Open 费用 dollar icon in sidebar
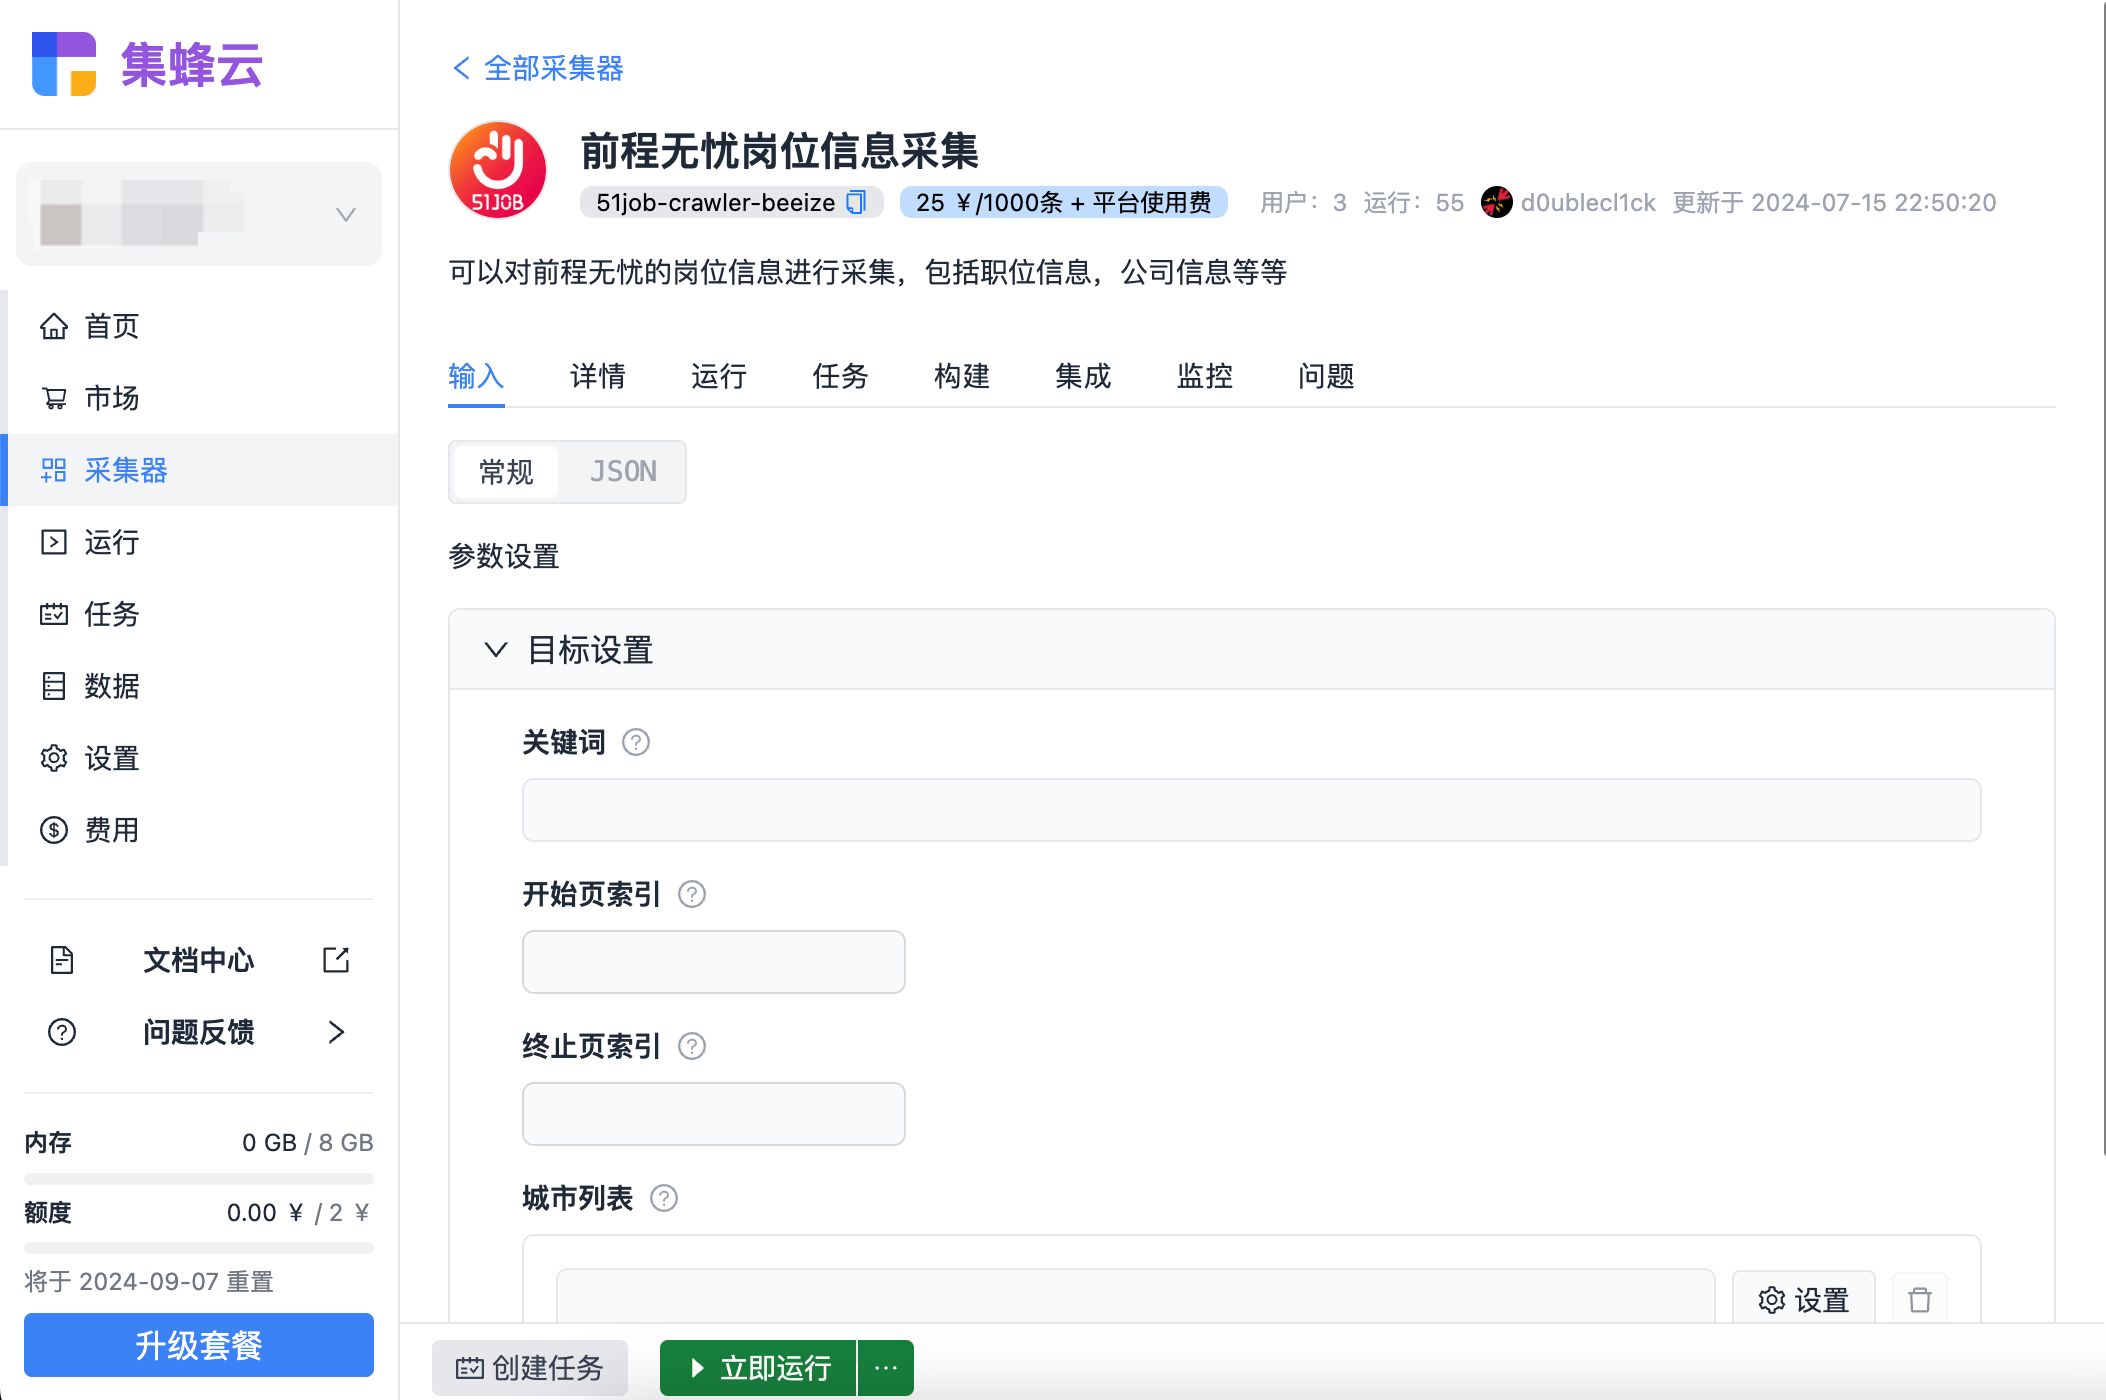Viewport: 2106px width, 1400px height. [54, 830]
